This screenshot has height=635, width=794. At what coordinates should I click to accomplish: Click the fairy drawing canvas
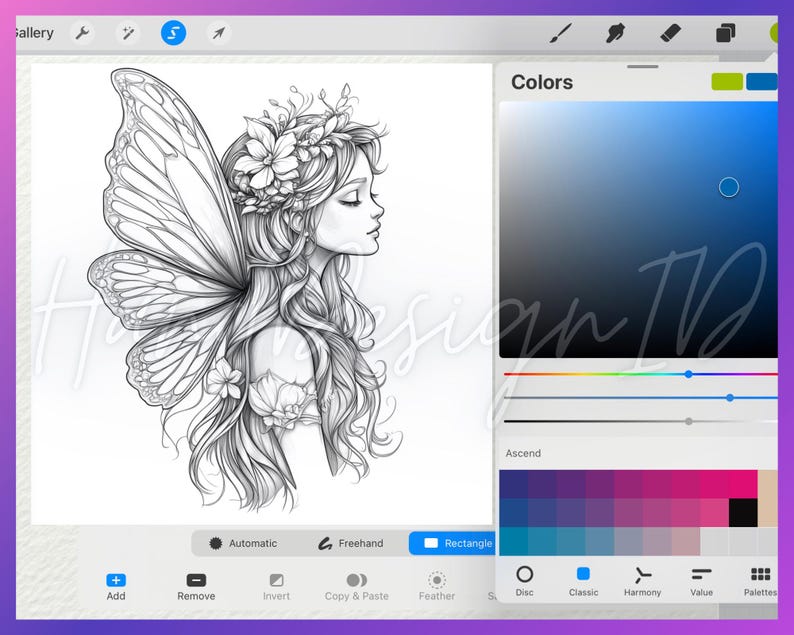tap(262, 294)
